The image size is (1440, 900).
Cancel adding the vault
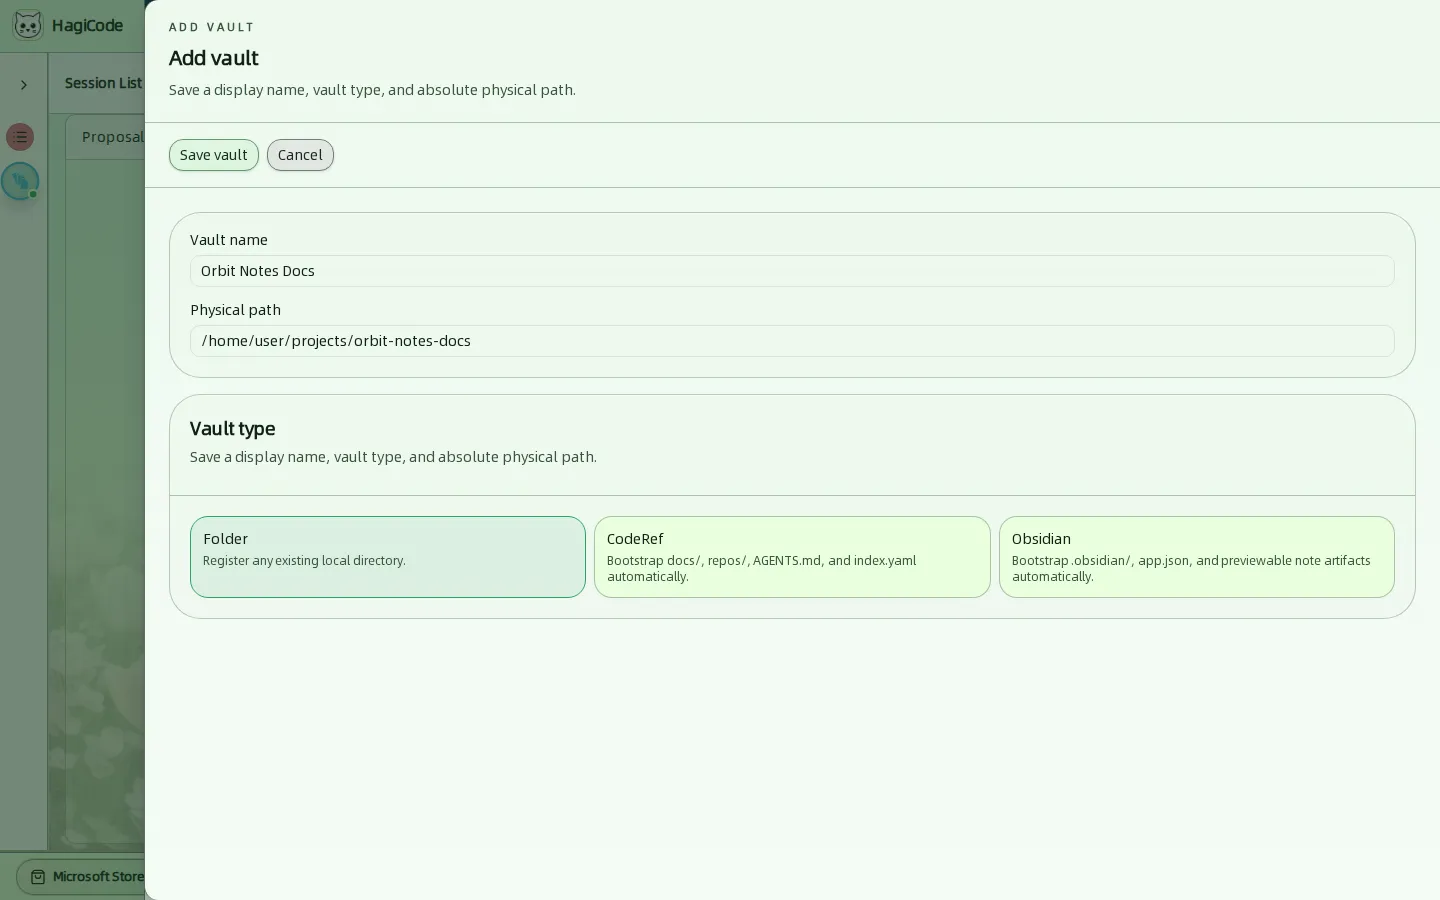pyautogui.click(x=300, y=155)
